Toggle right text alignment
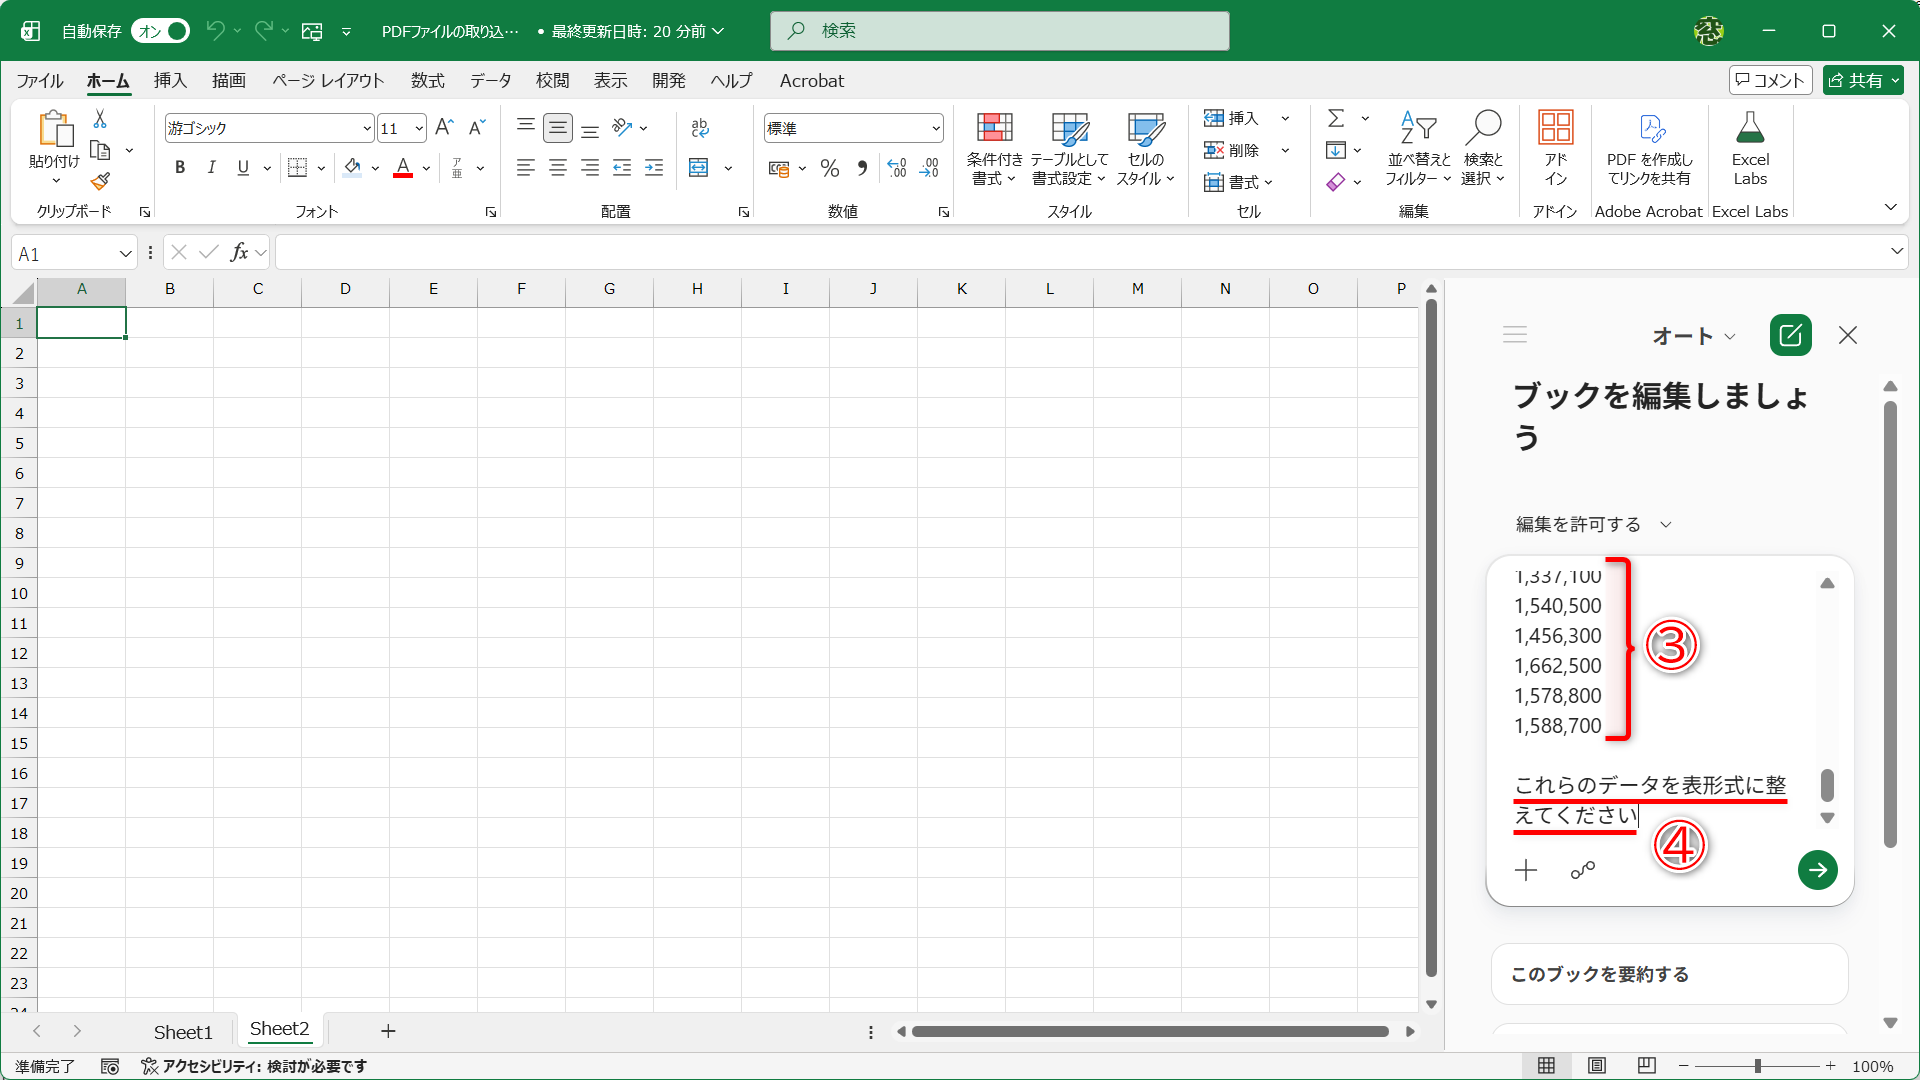Viewport: 1920px width, 1080px height. point(590,168)
